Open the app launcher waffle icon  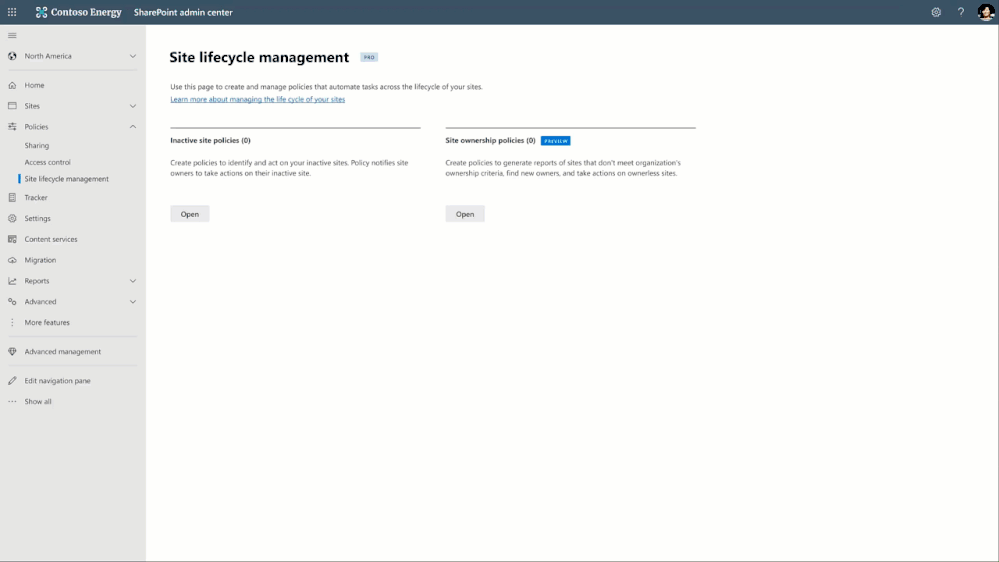point(12,12)
